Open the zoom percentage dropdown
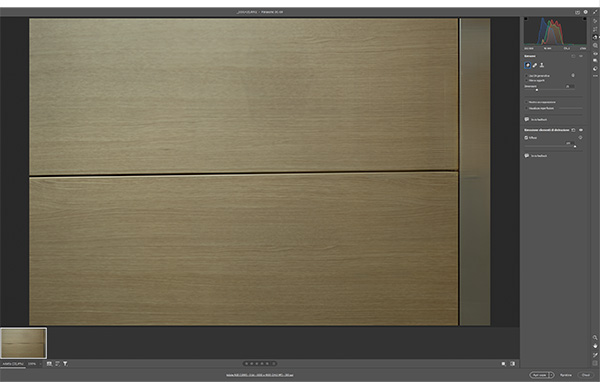Viewport: 600px width, 382px height. click(x=34, y=364)
